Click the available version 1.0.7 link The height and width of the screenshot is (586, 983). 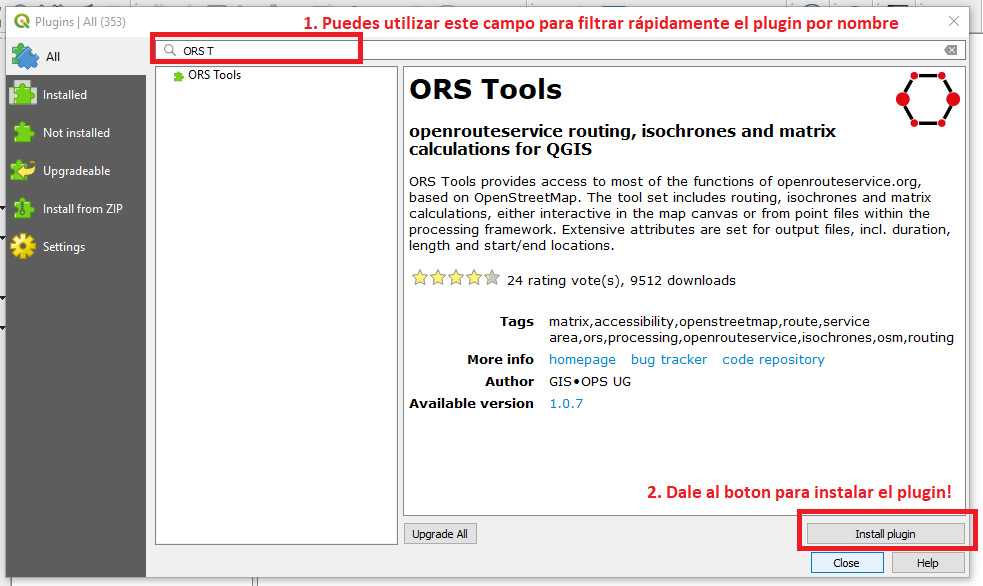point(566,404)
